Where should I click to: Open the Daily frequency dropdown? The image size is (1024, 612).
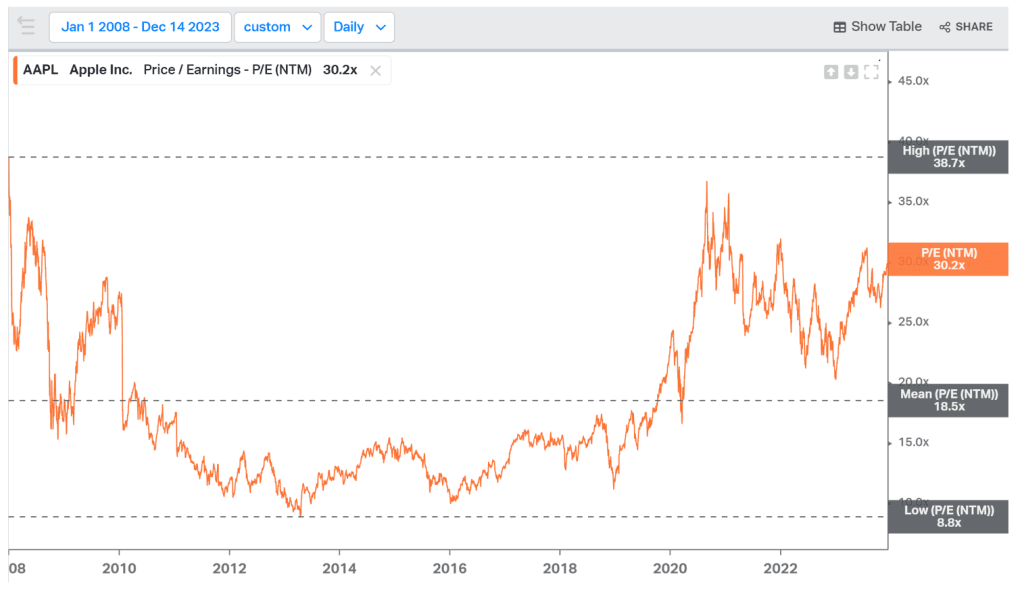(x=359, y=27)
